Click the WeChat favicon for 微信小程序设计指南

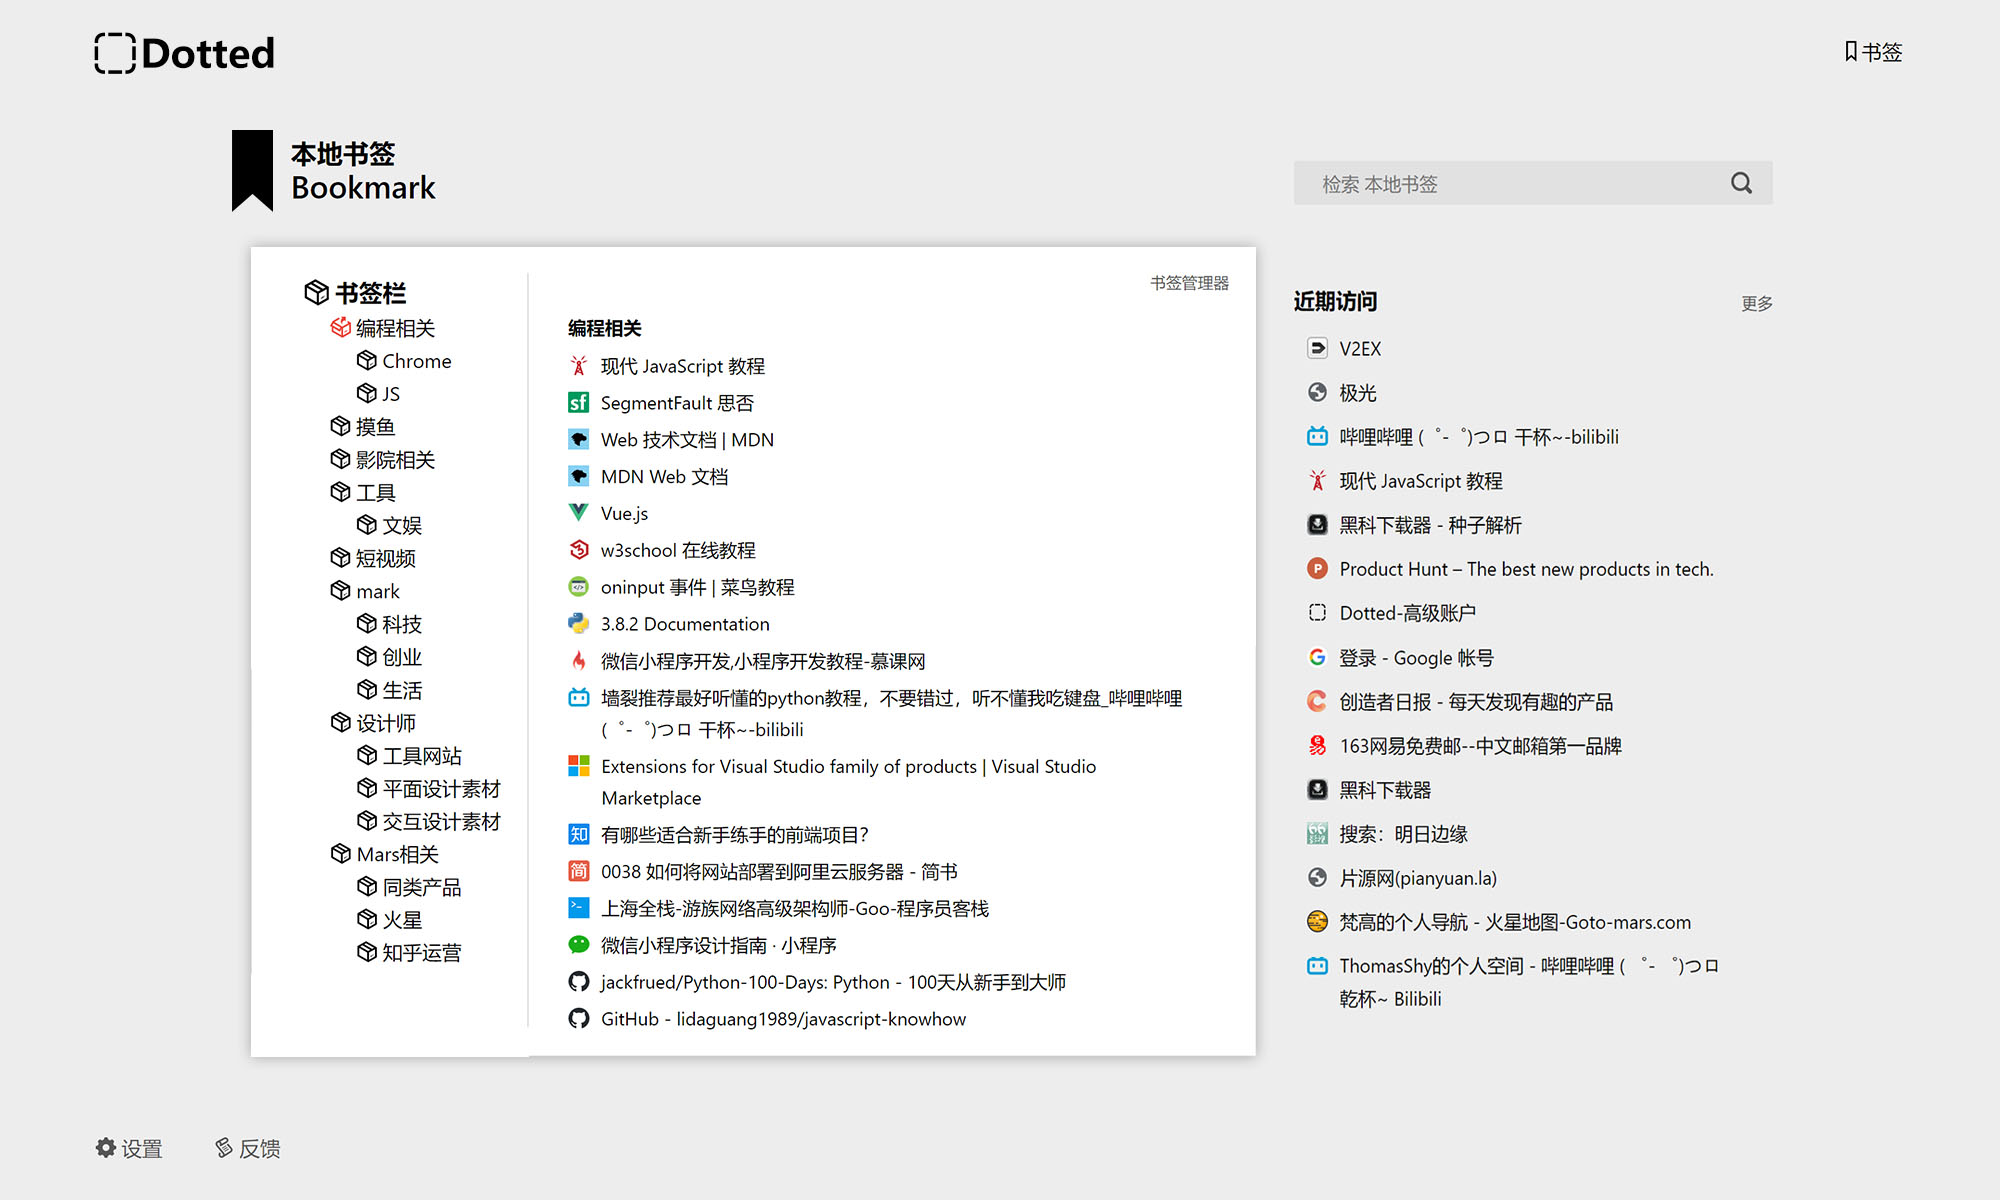pyautogui.click(x=578, y=945)
